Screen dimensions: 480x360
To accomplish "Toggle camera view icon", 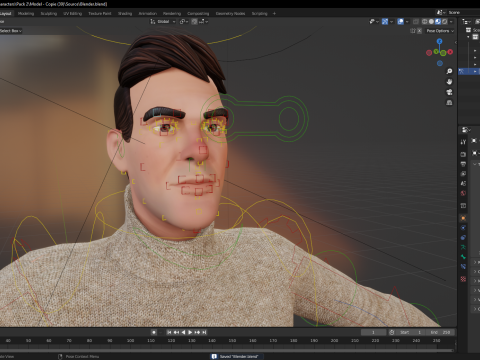I will click(x=449, y=92).
